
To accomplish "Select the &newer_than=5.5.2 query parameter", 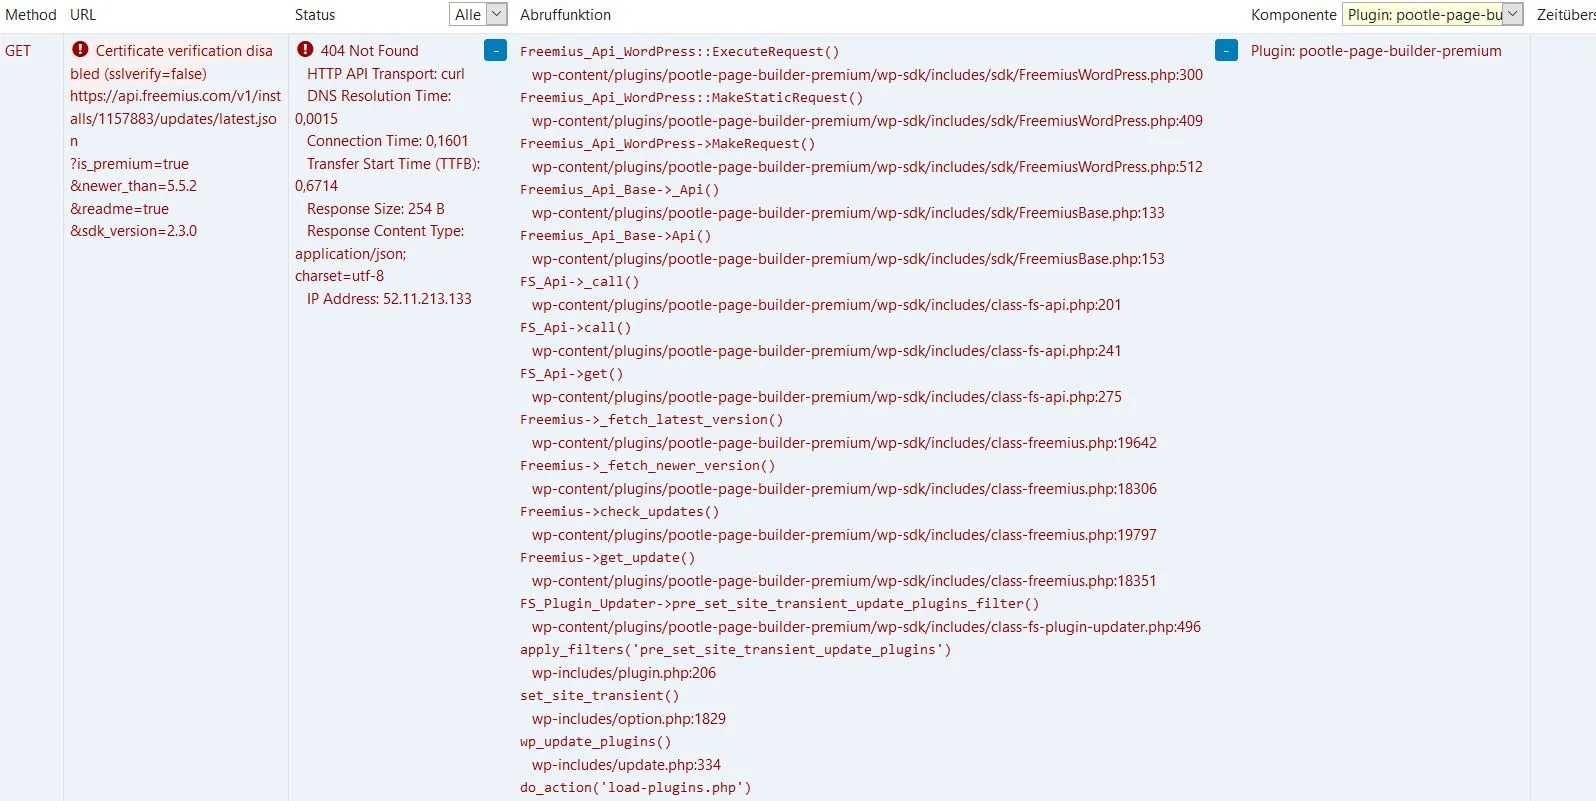I will click(133, 186).
